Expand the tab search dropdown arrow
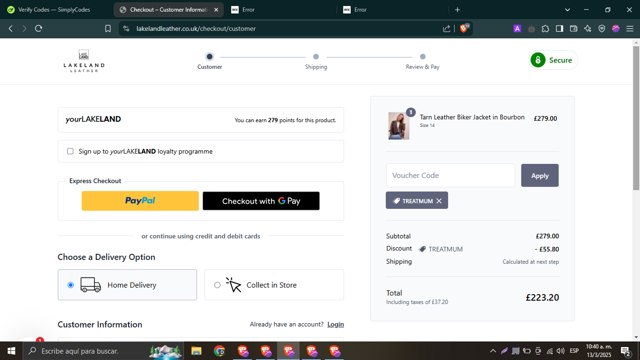 (x=567, y=9)
